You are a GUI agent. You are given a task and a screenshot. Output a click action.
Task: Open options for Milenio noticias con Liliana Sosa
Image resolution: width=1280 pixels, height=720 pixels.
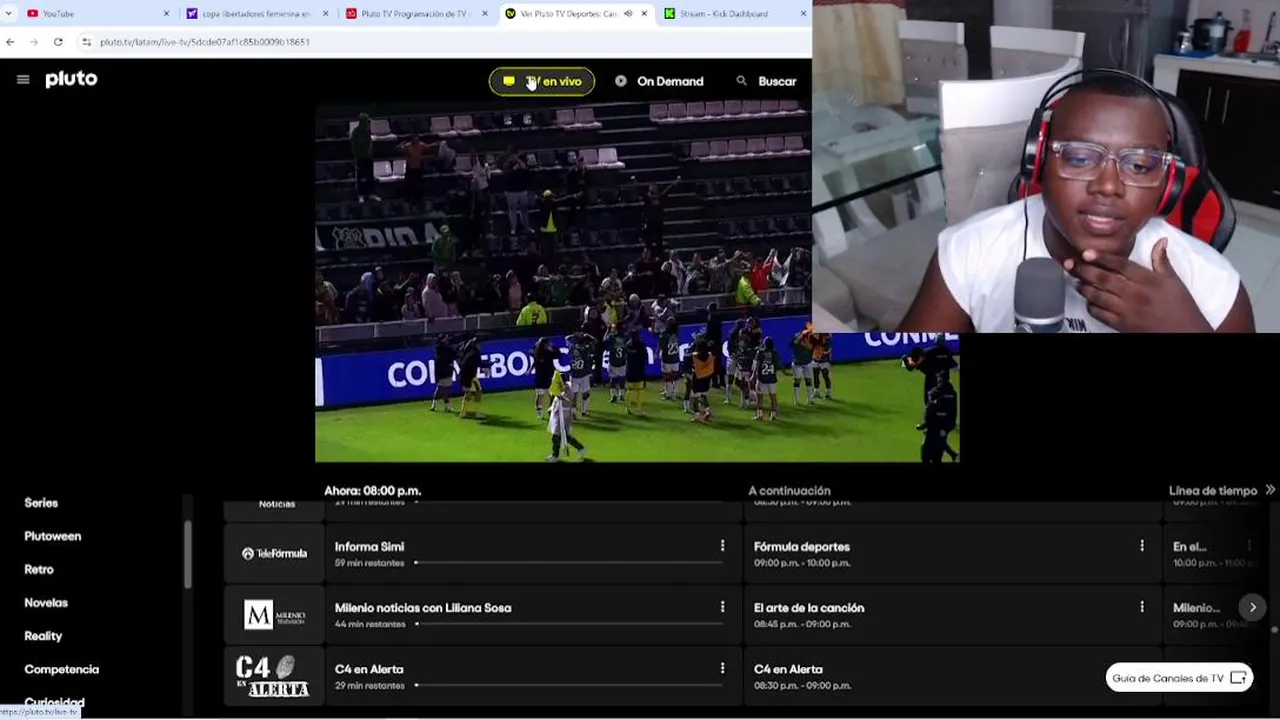722,607
